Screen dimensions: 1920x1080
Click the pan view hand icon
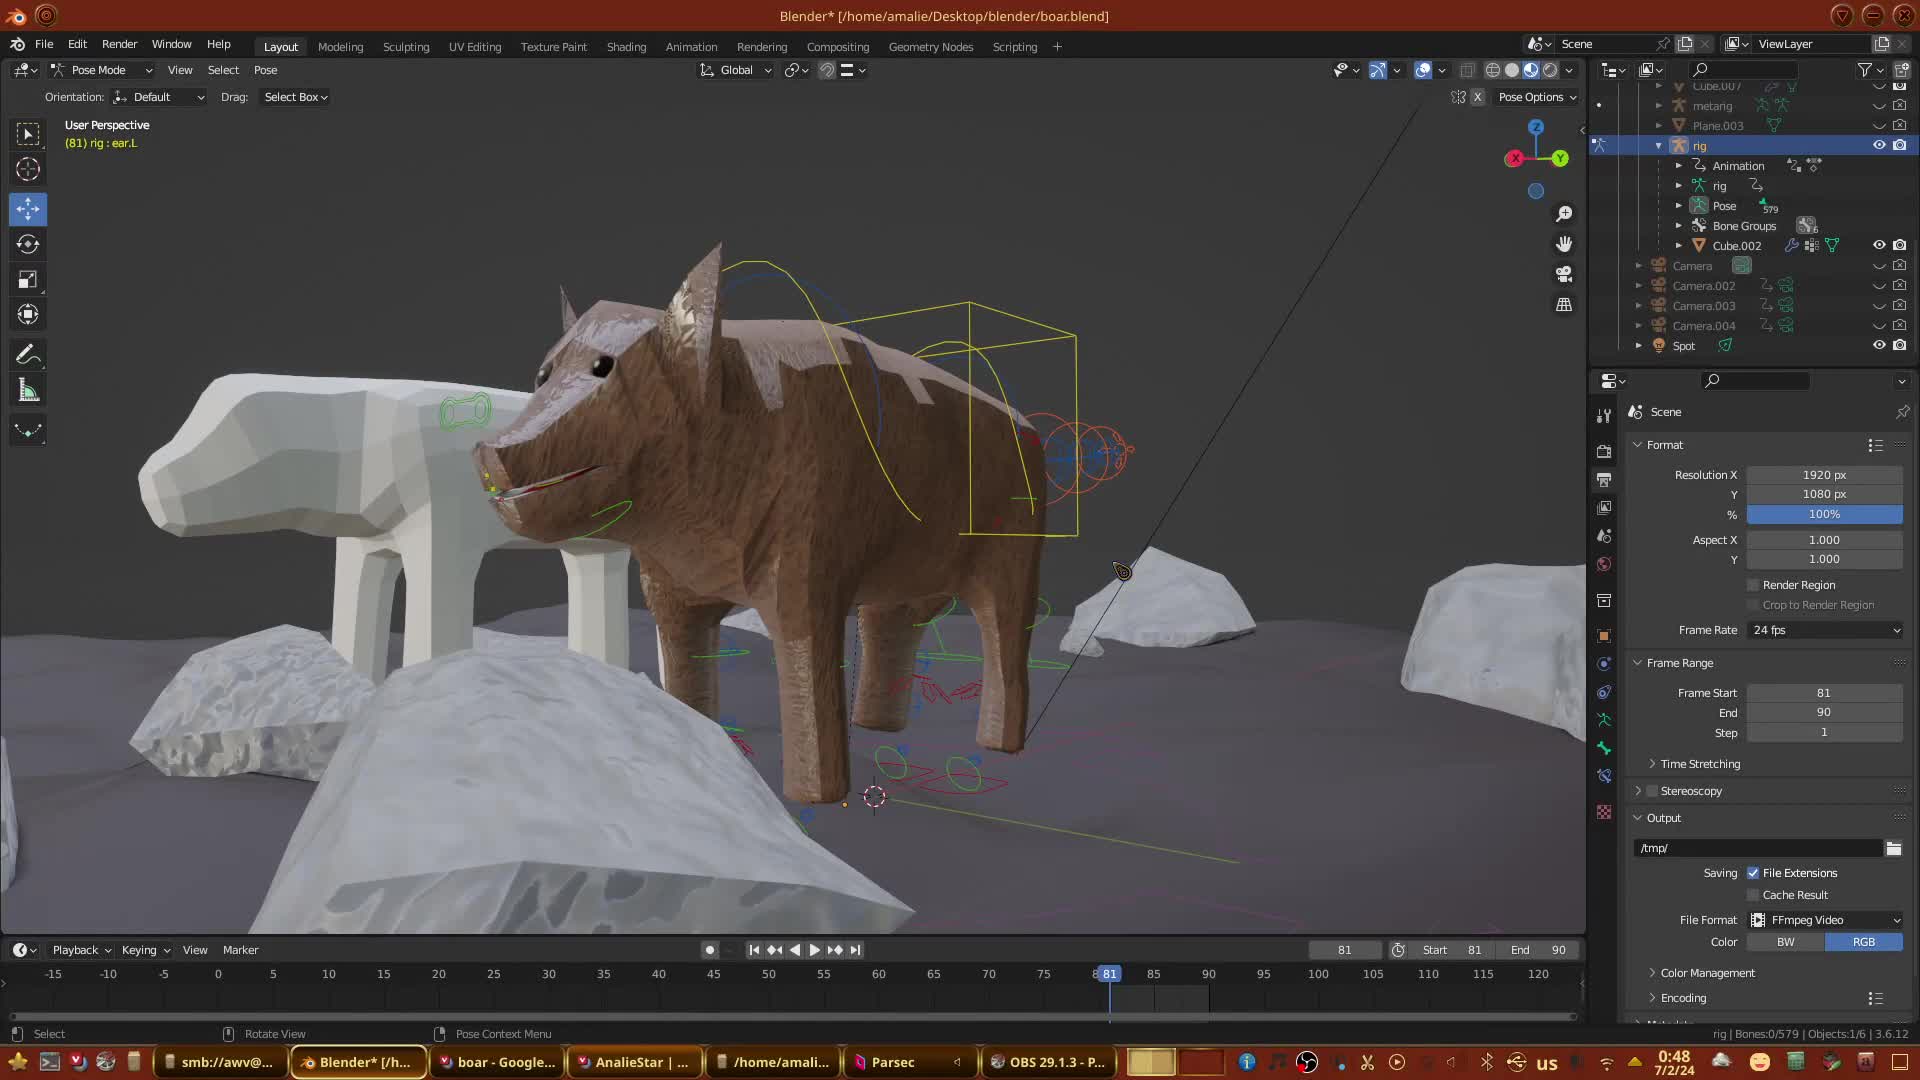click(1564, 244)
